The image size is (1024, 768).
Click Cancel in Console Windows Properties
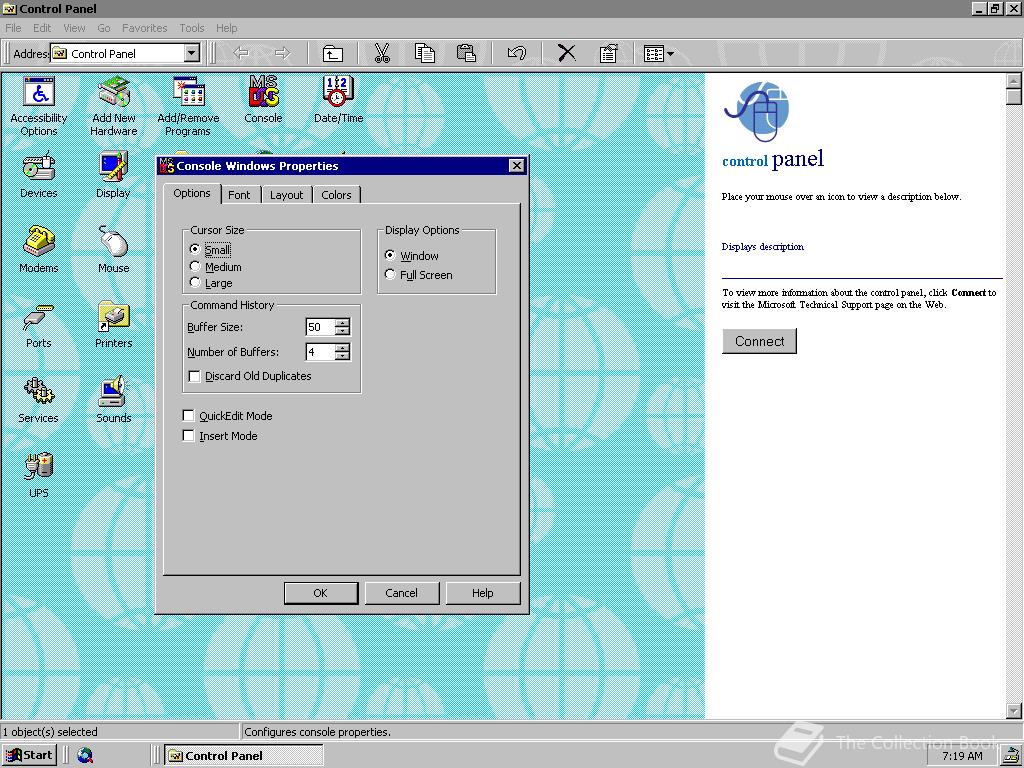(402, 593)
